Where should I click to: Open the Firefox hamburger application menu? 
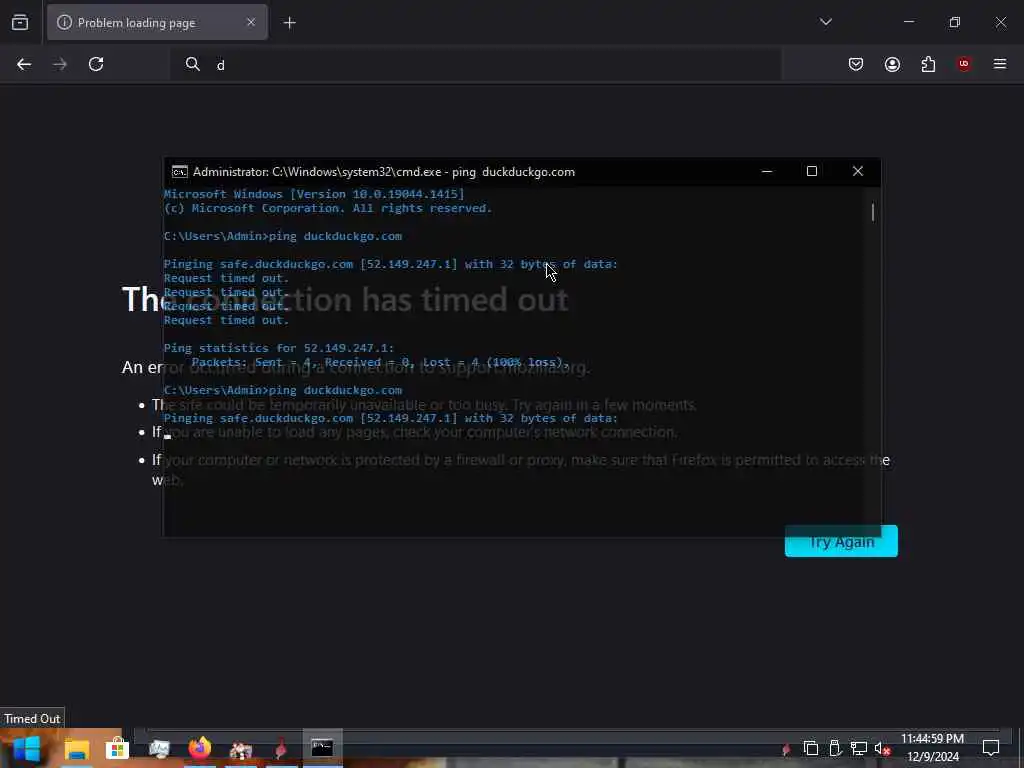click(1000, 64)
